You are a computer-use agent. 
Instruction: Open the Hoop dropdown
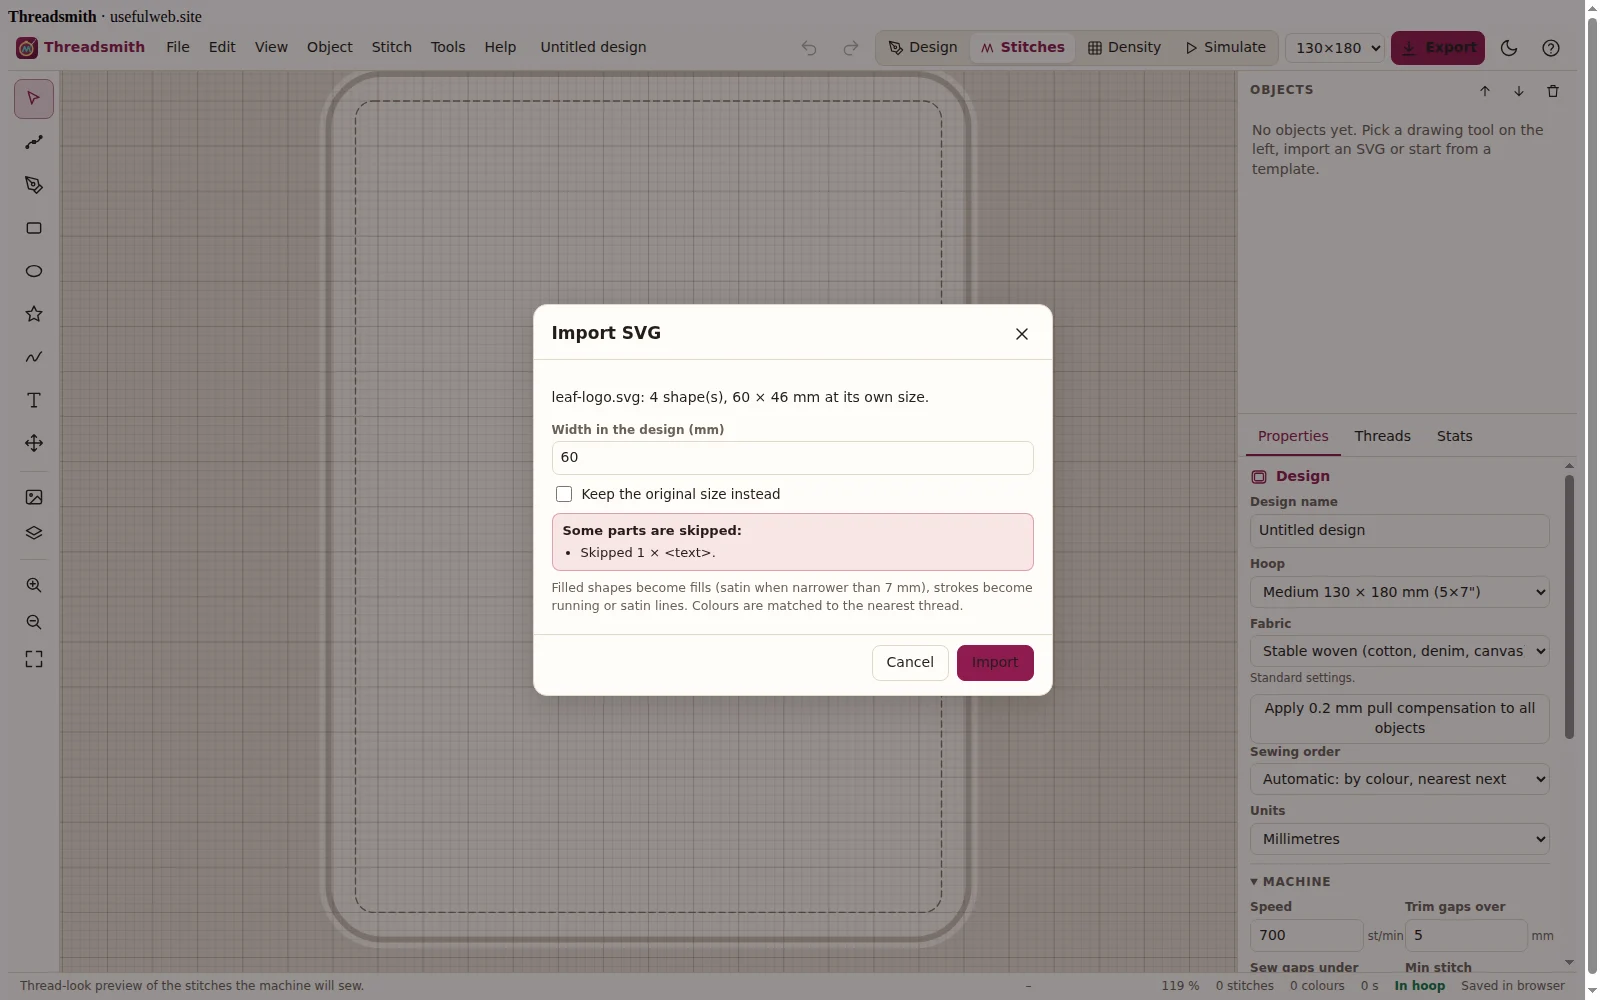click(1399, 592)
